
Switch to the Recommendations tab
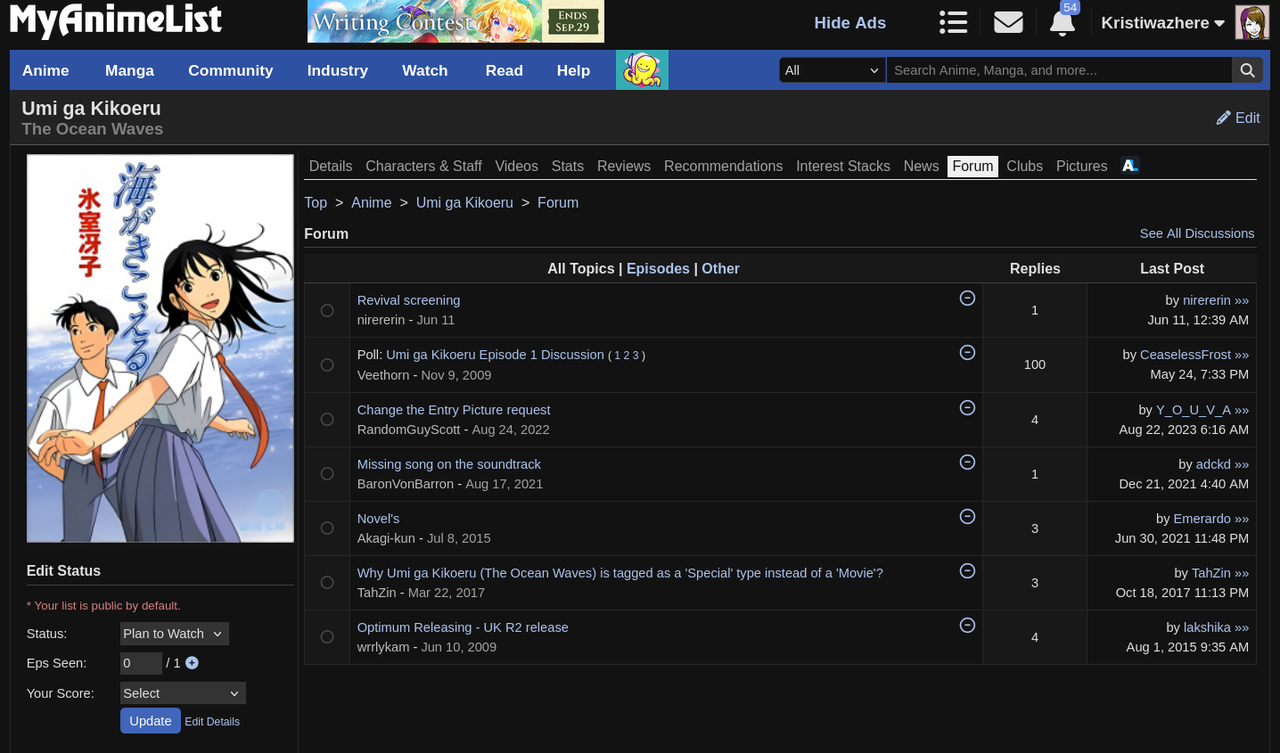pyautogui.click(x=723, y=166)
